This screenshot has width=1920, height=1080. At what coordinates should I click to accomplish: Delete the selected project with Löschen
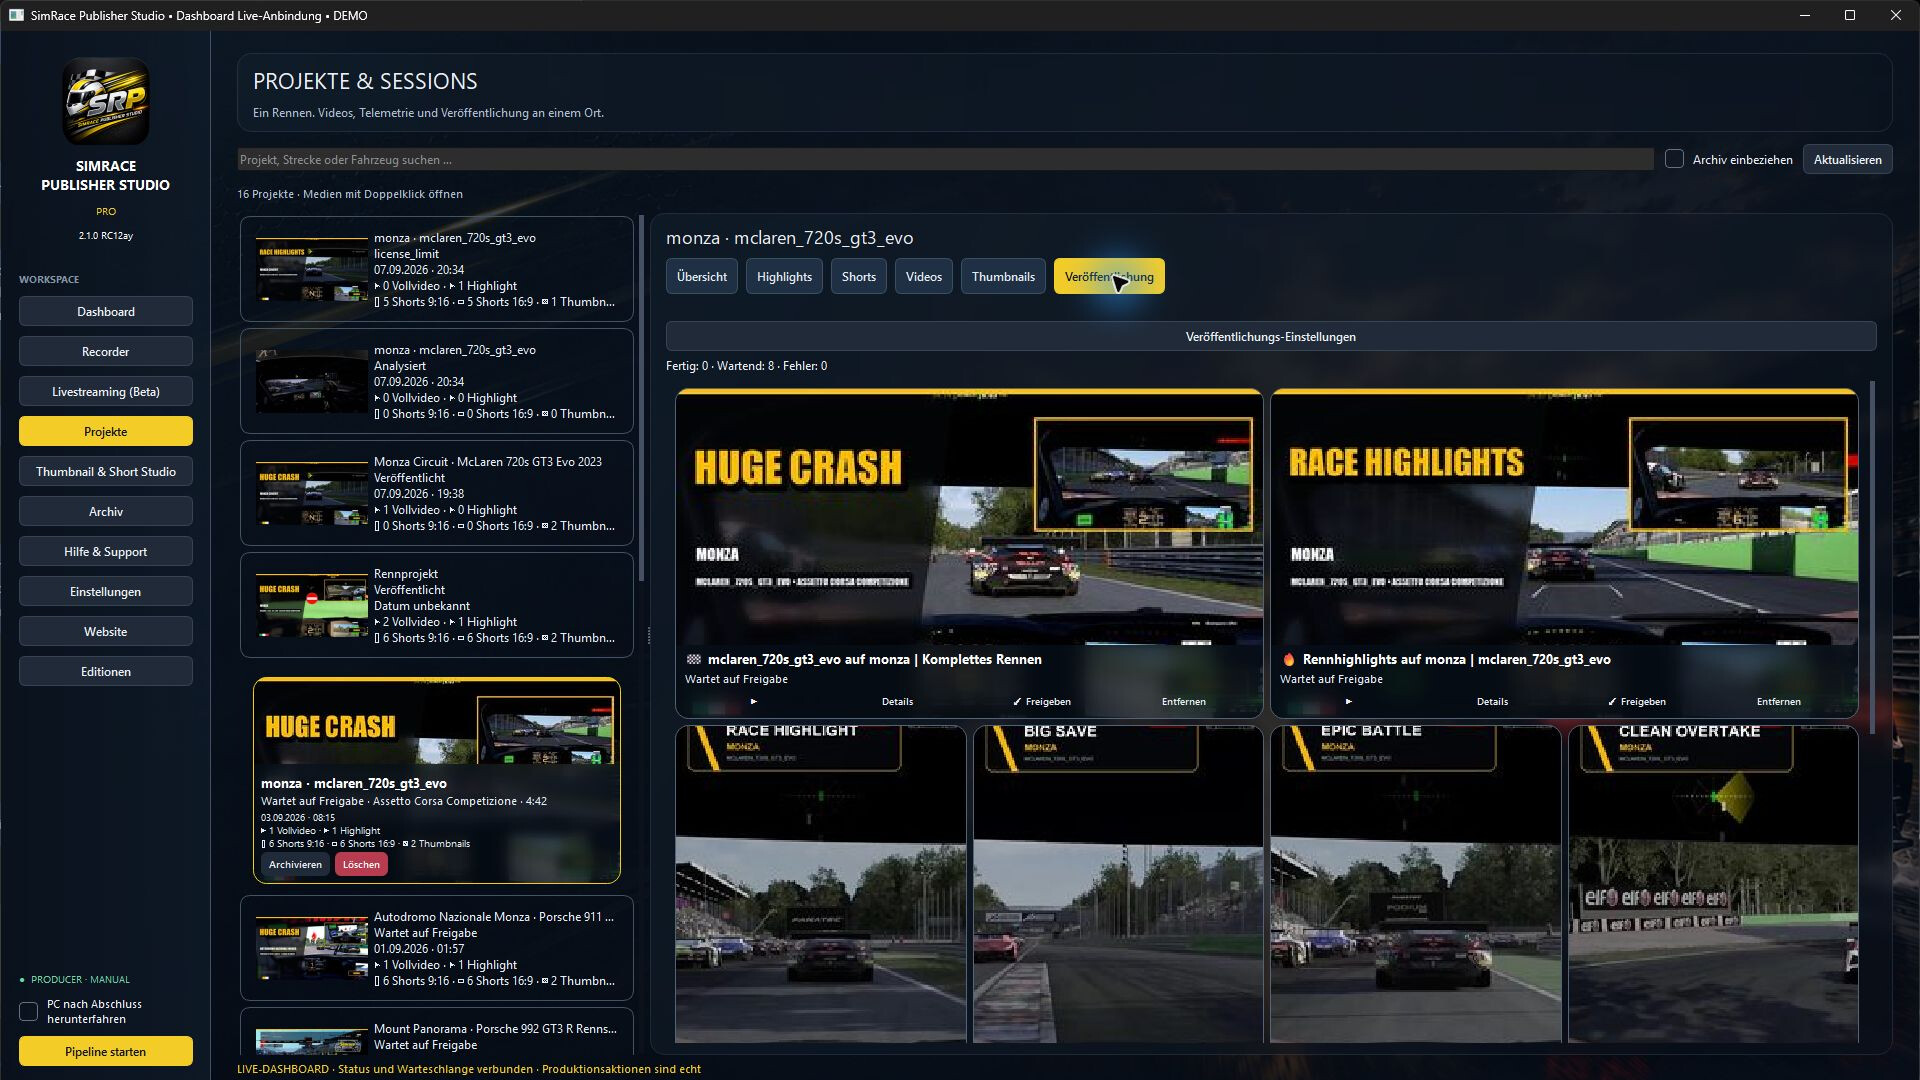(361, 864)
